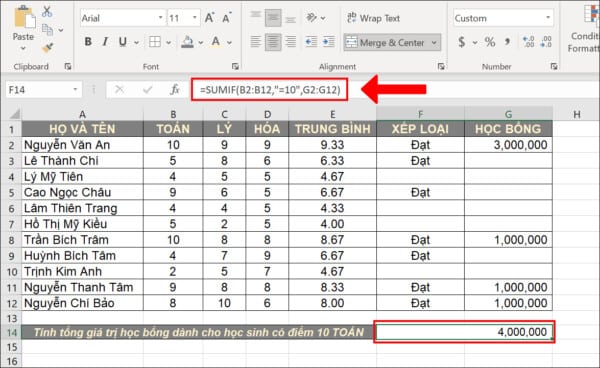Click cell 'Trịnh Kim Anh'

tap(82, 271)
